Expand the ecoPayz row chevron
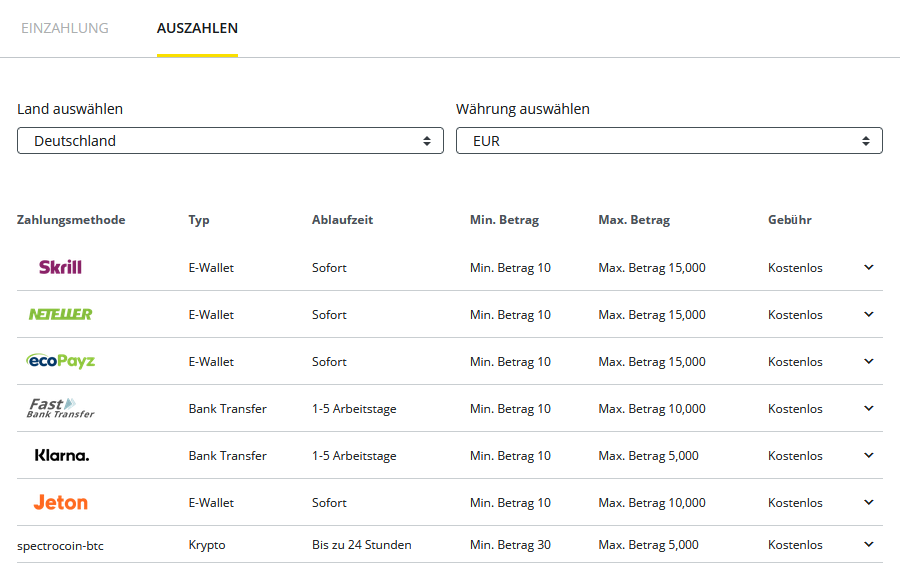This screenshot has width=900, height=570. pos(869,362)
